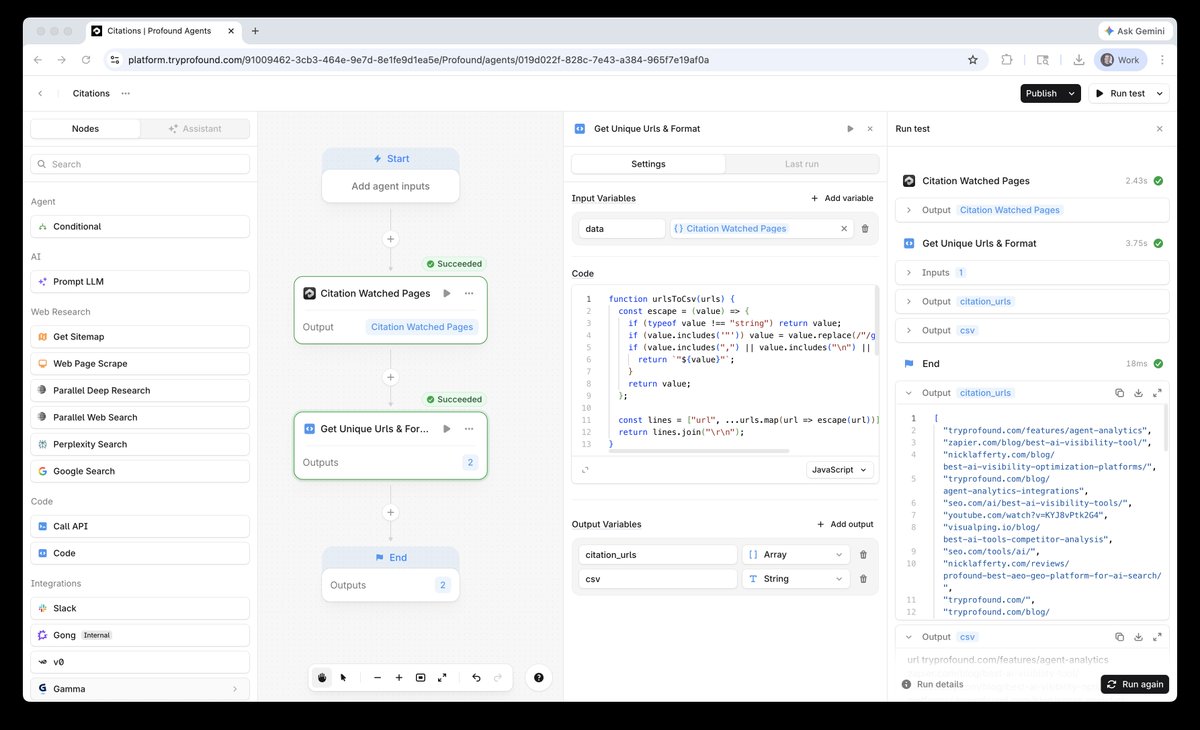This screenshot has width=1200, height=730.
Task: Run the Get Unique Urls canvas node
Action: click(x=447, y=429)
